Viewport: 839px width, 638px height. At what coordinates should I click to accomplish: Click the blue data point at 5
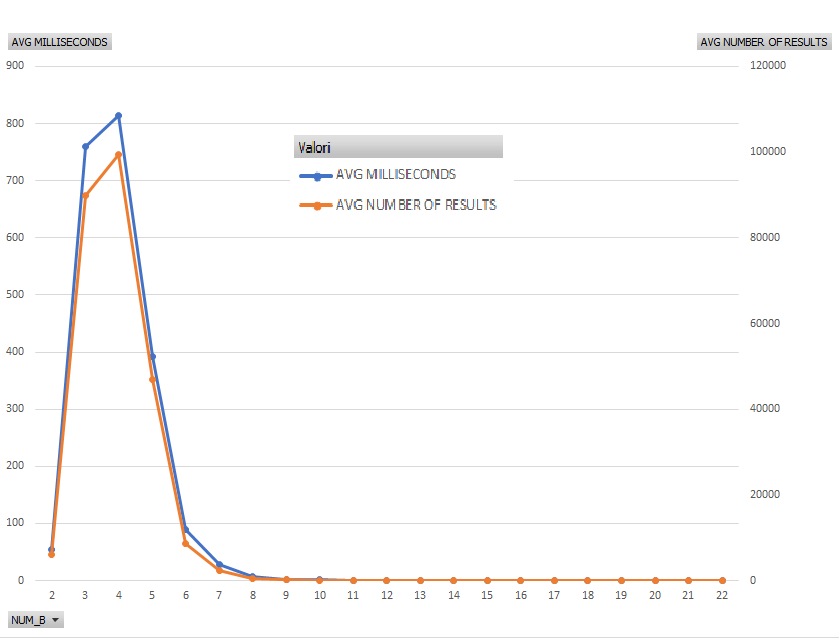click(x=152, y=356)
